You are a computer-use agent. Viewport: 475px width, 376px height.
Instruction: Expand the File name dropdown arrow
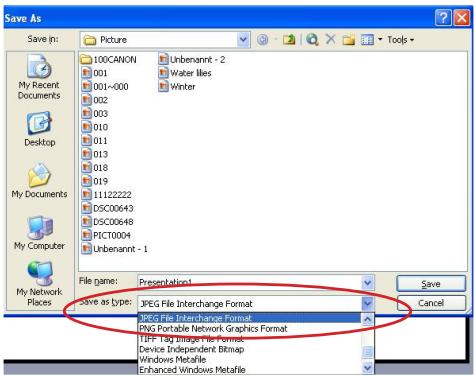[x=367, y=283]
